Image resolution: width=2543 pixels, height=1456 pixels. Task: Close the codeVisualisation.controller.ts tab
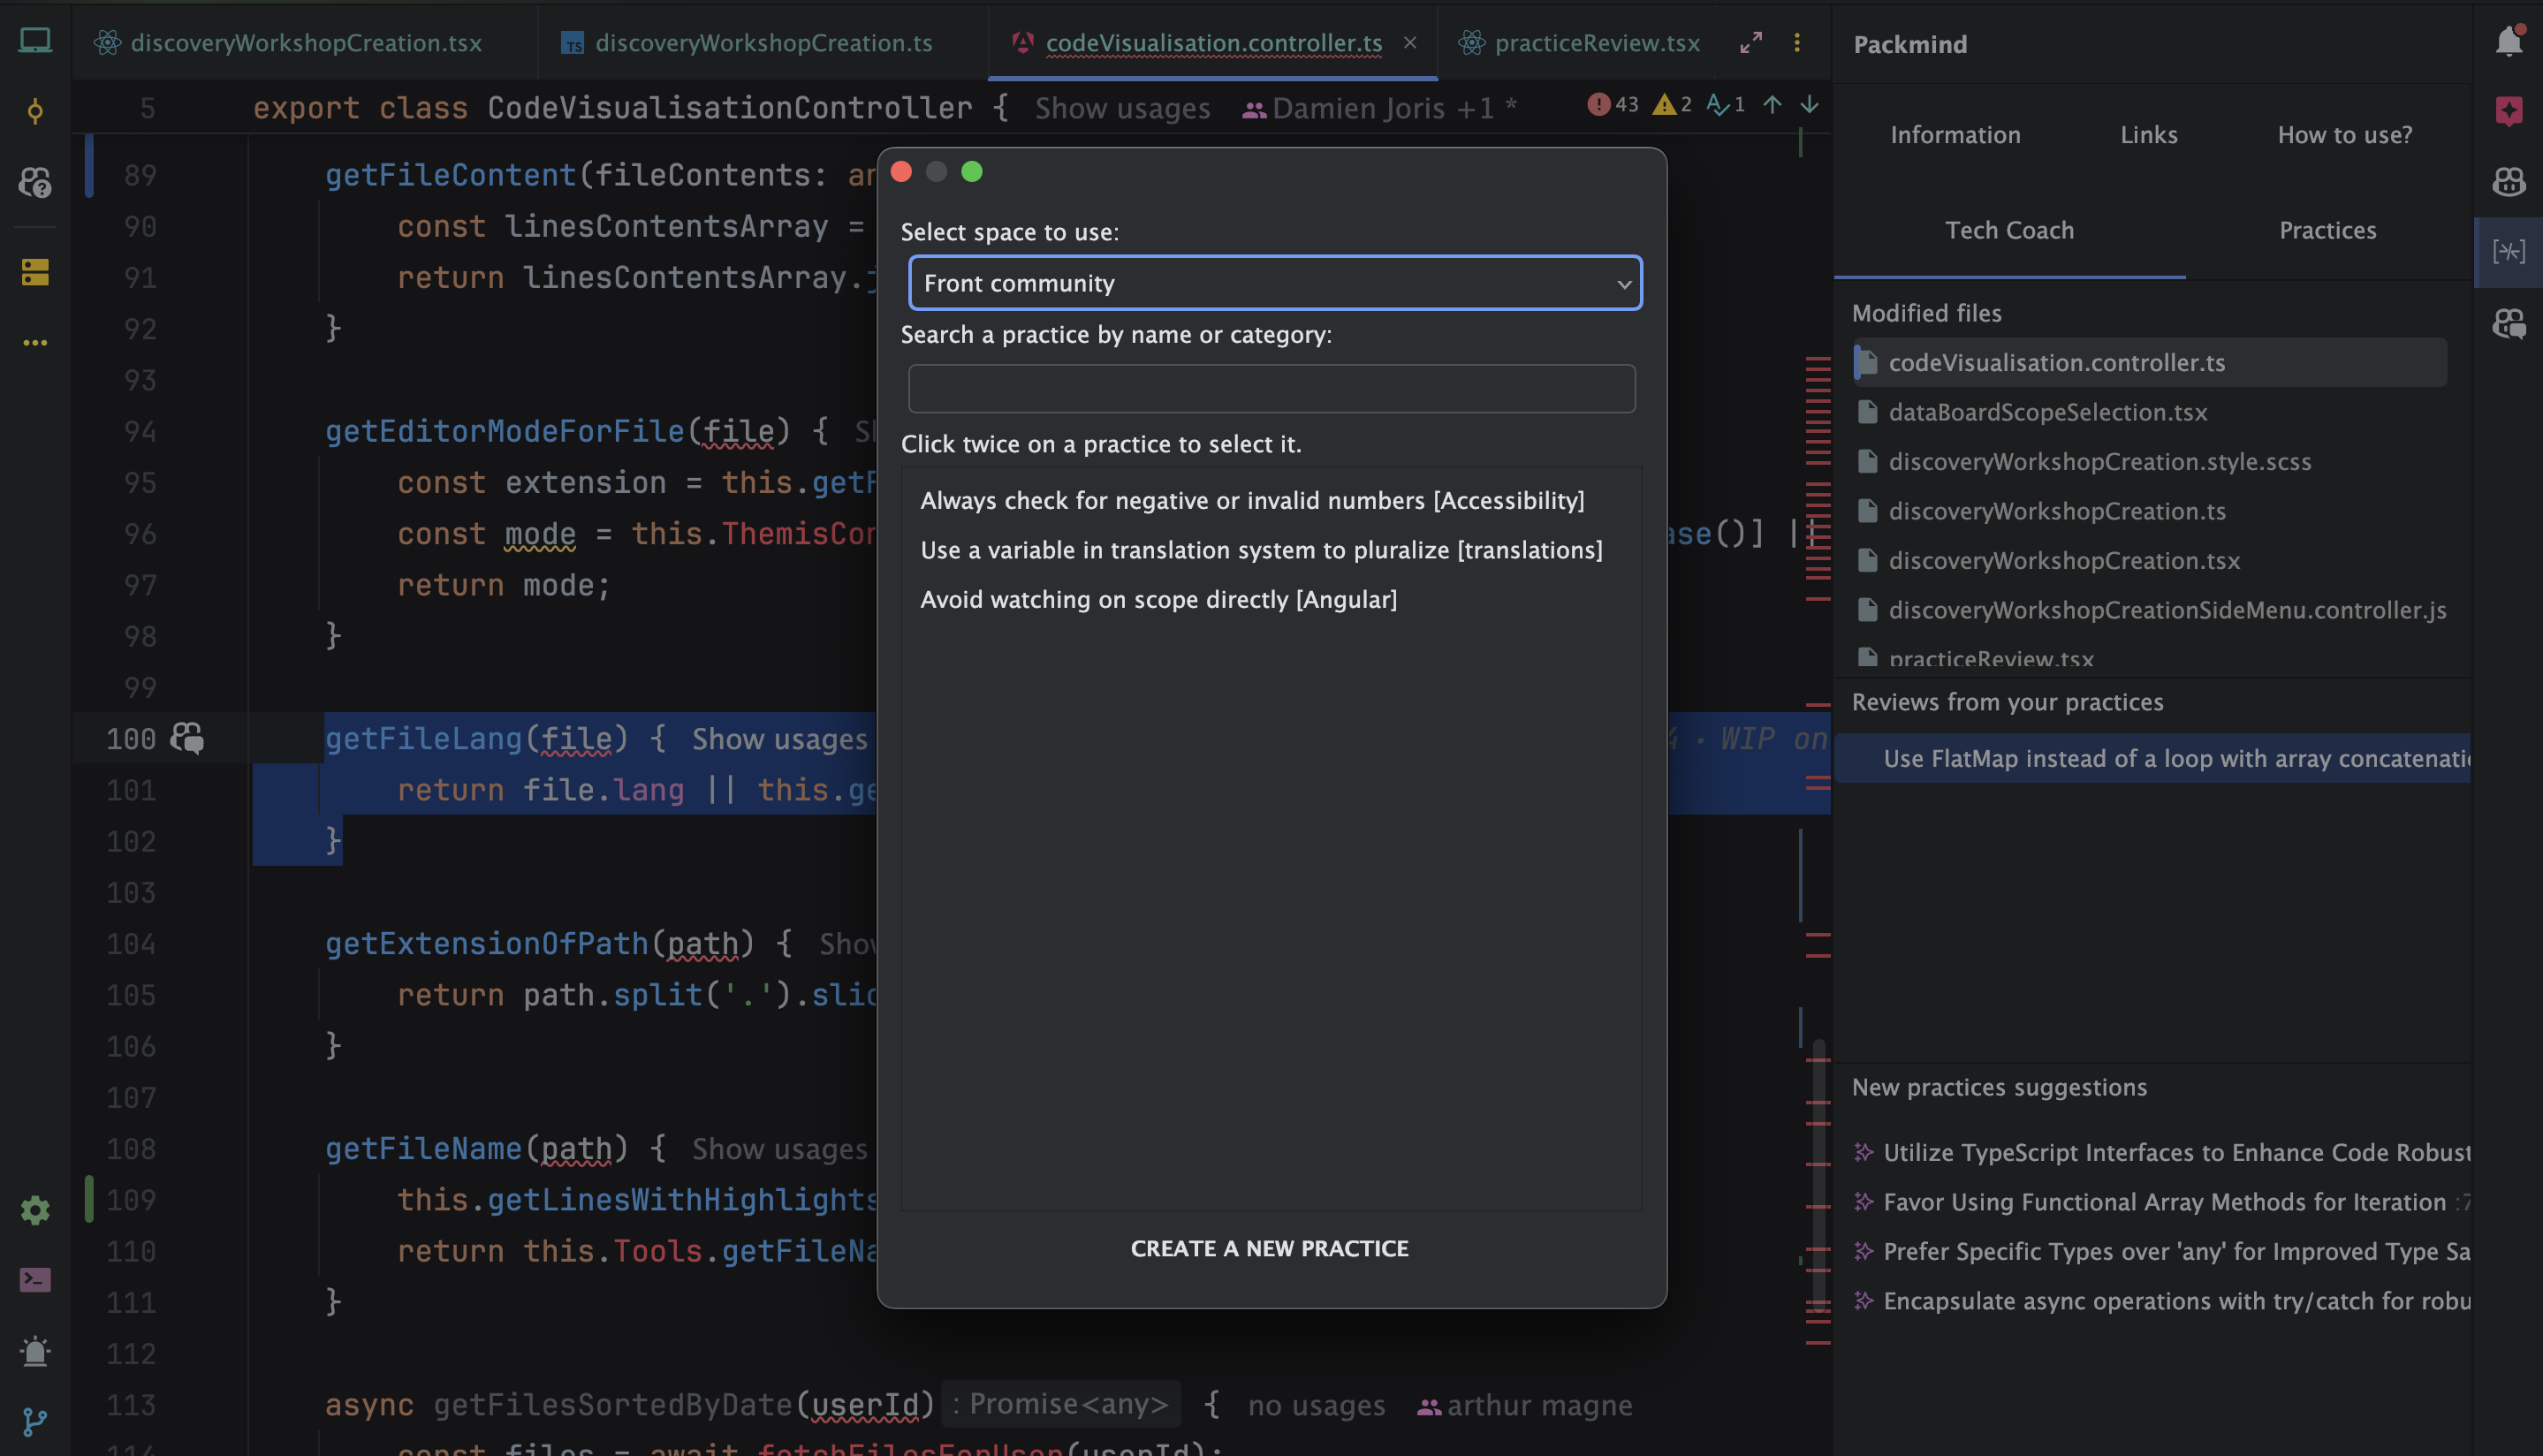point(1410,42)
